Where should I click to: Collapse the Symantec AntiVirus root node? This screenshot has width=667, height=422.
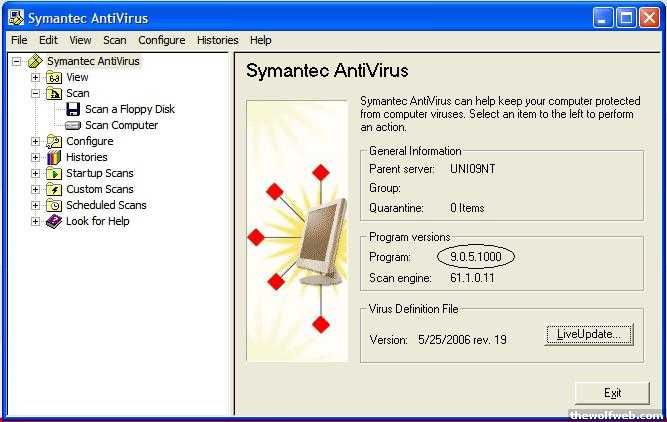click(17, 61)
